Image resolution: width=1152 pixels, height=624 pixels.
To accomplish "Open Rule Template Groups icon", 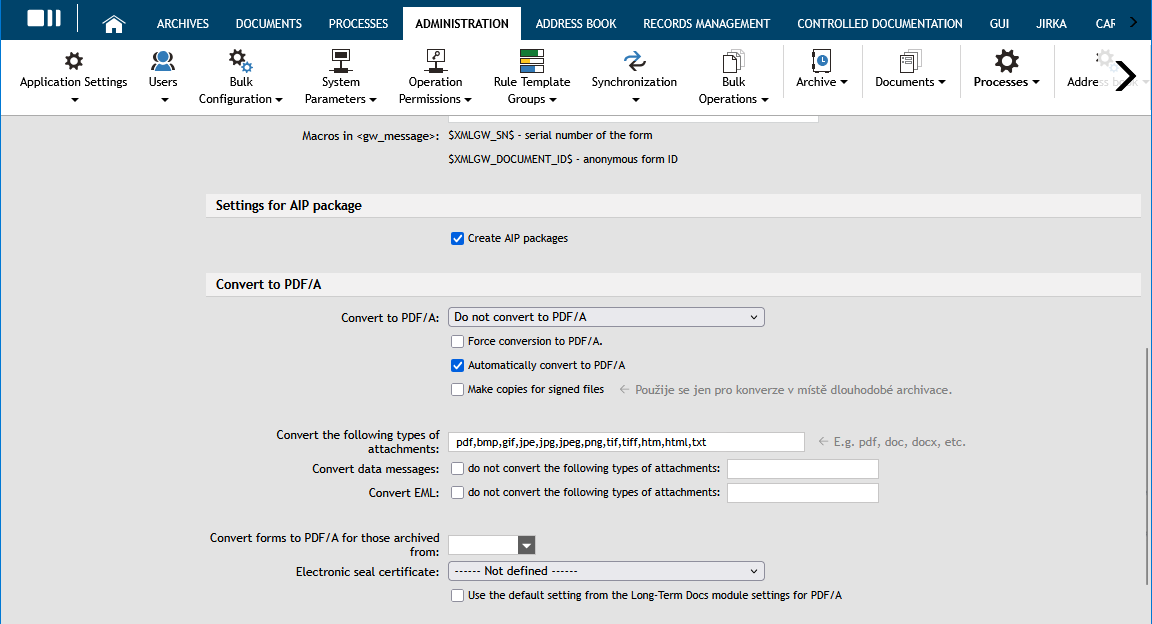I will click(x=531, y=61).
